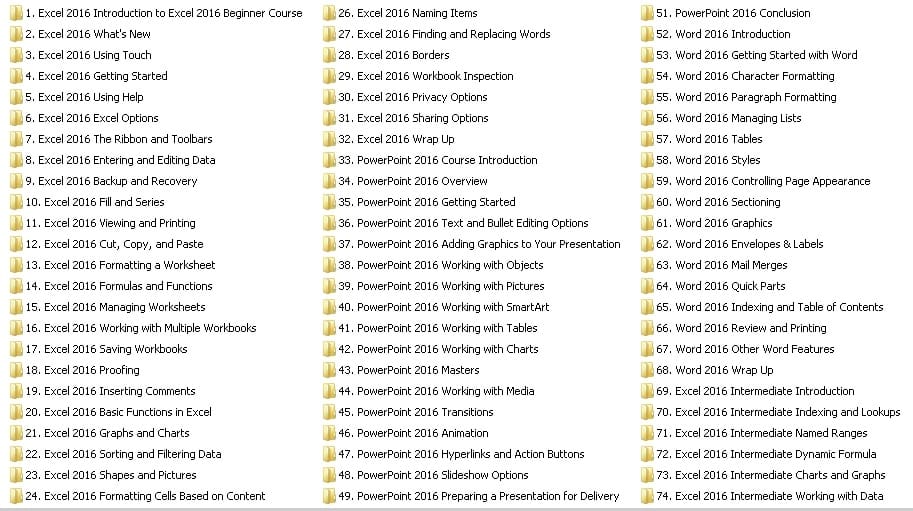Click '16. Excel 2016 Working with Multiple Workbooks'

[140, 328]
